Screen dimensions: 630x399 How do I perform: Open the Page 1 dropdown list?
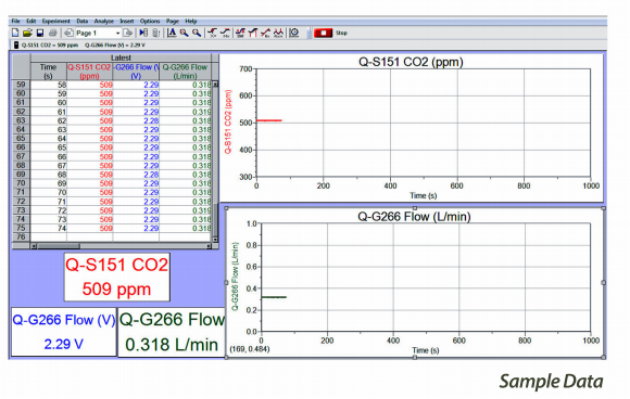click(118, 33)
